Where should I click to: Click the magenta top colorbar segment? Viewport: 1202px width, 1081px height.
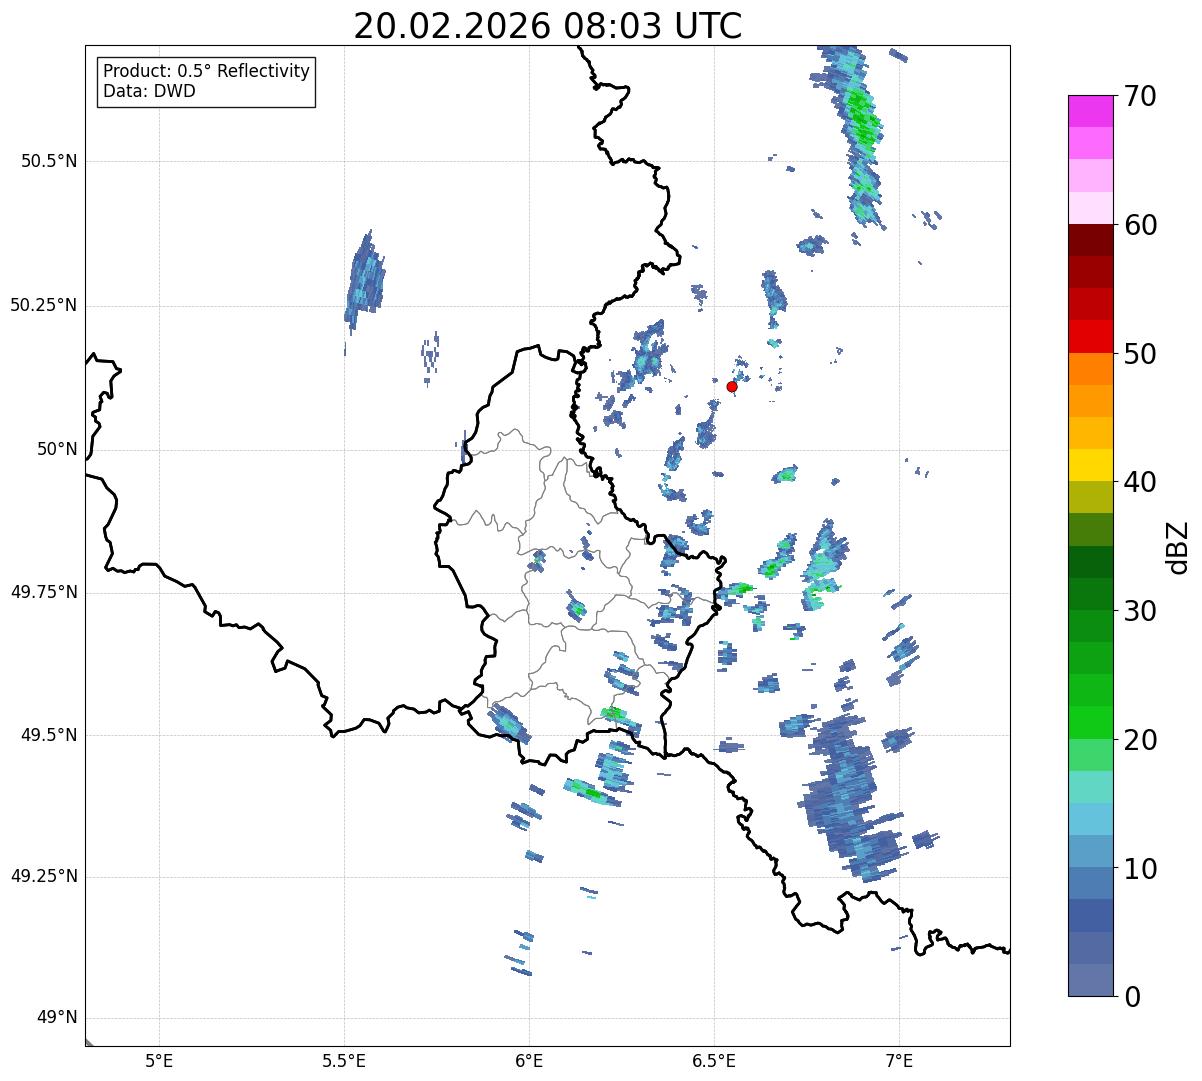[1090, 111]
